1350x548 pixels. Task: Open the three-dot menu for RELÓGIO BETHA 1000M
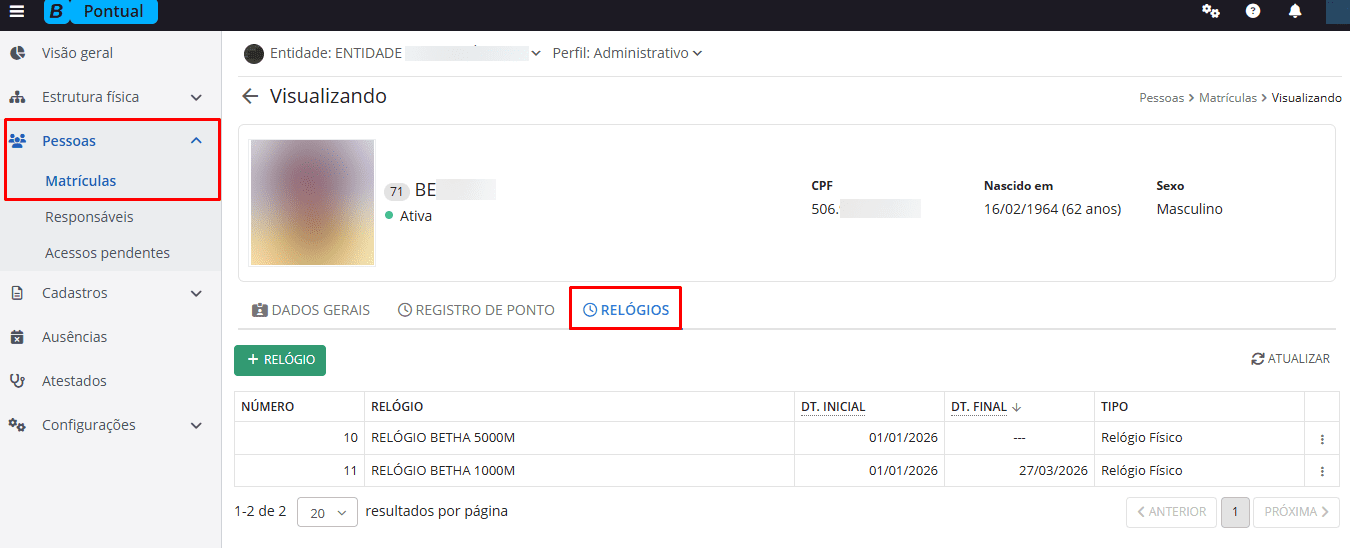(x=1322, y=472)
